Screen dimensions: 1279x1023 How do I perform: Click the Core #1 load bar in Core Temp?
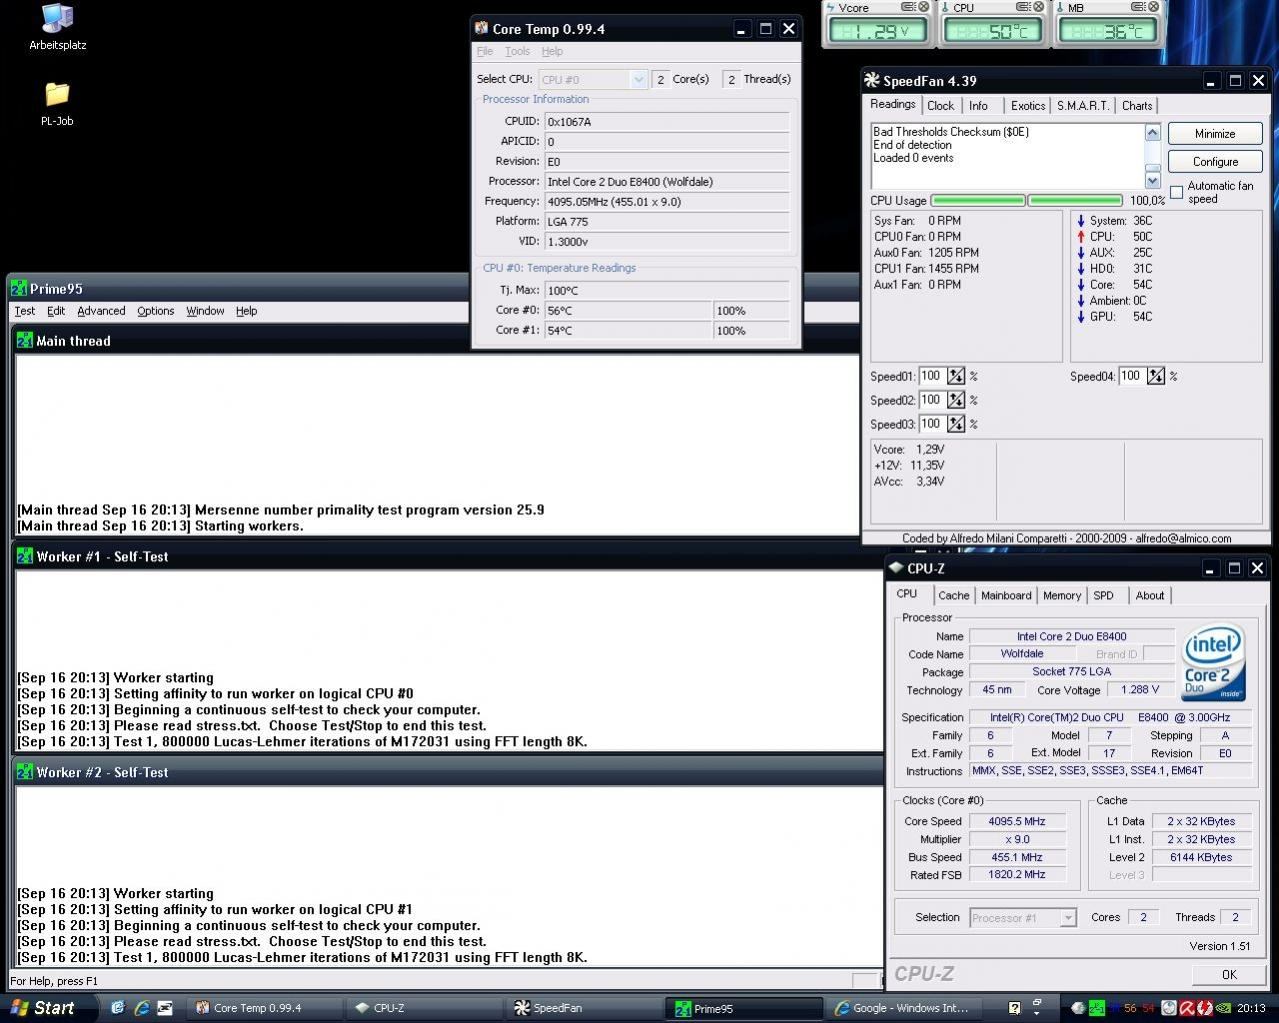click(x=751, y=331)
